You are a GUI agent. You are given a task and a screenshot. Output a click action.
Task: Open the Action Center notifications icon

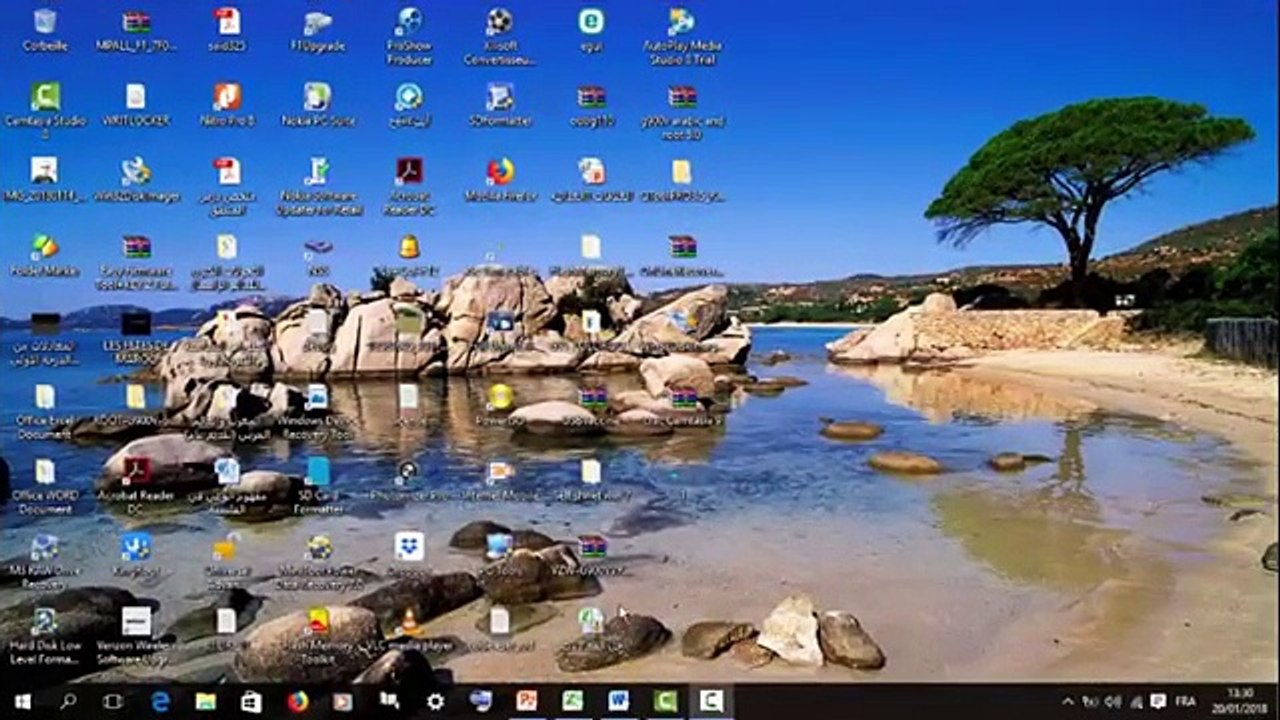coord(1158,701)
